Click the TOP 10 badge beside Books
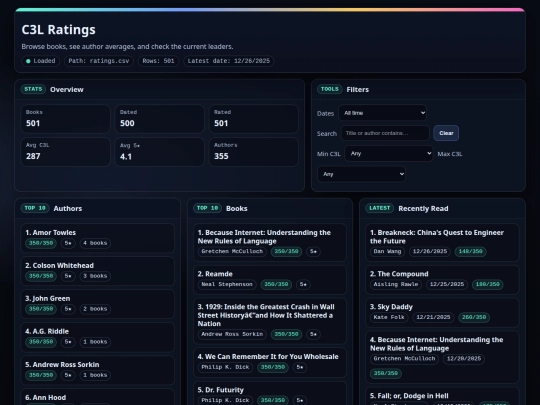This screenshot has width=540, height=405. 207,208
